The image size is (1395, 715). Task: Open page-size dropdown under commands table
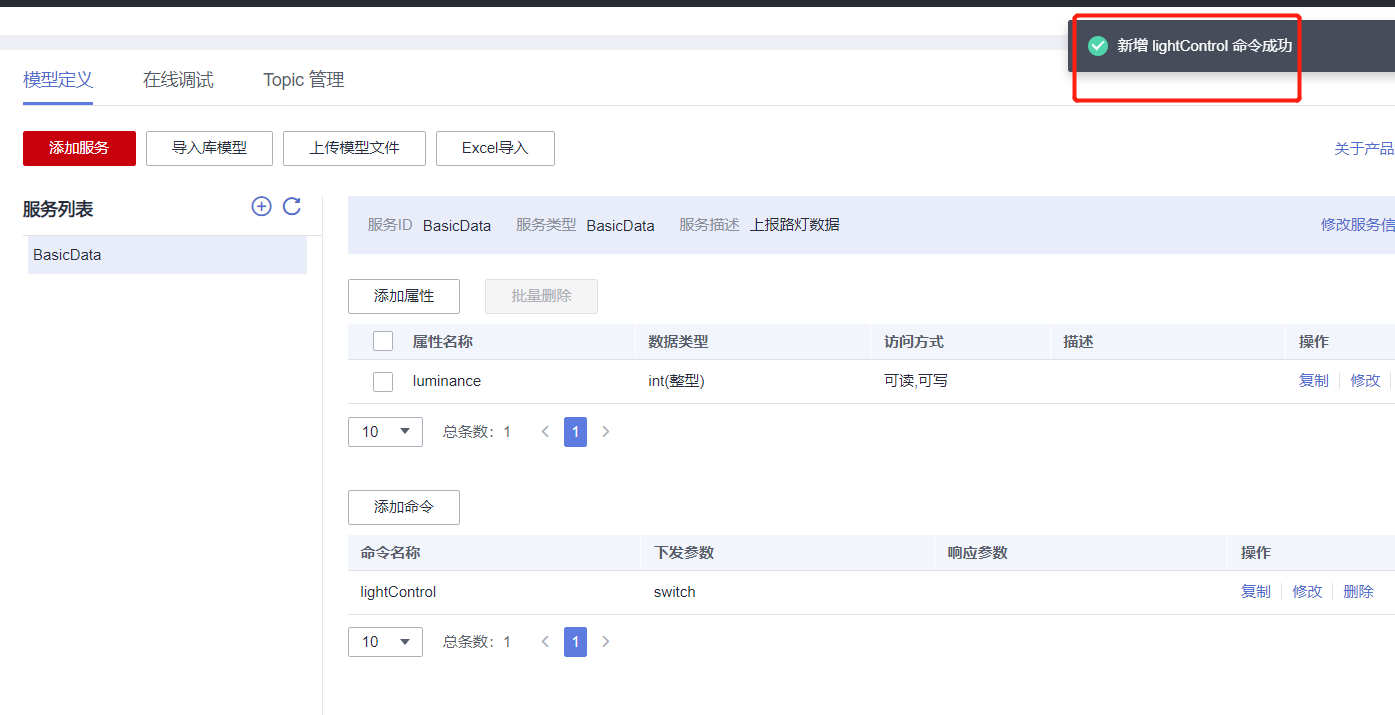385,642
